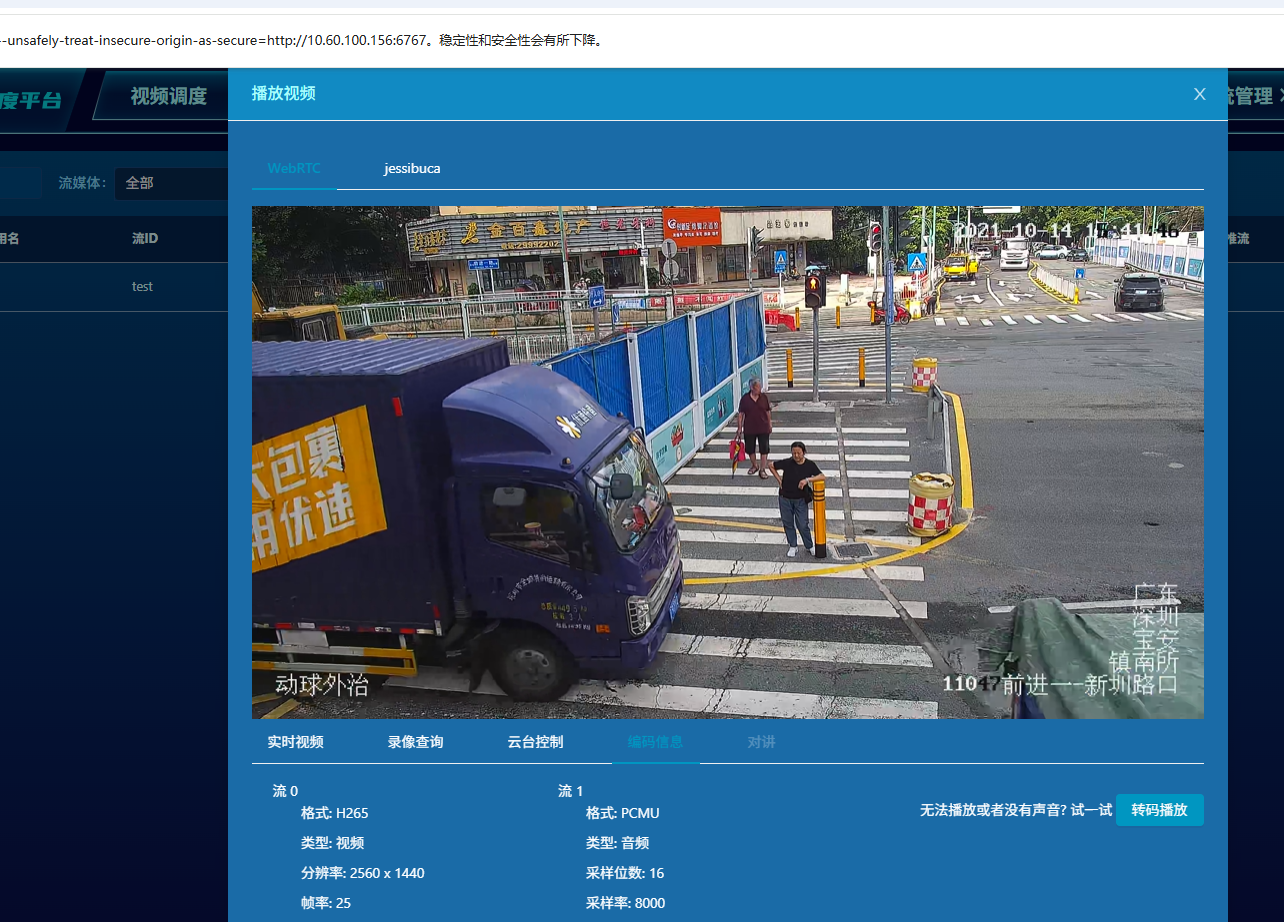The height and width of the screenshot is (922, 1284).
Task: Select the WebRTC player tab
Action: [293, 168]
